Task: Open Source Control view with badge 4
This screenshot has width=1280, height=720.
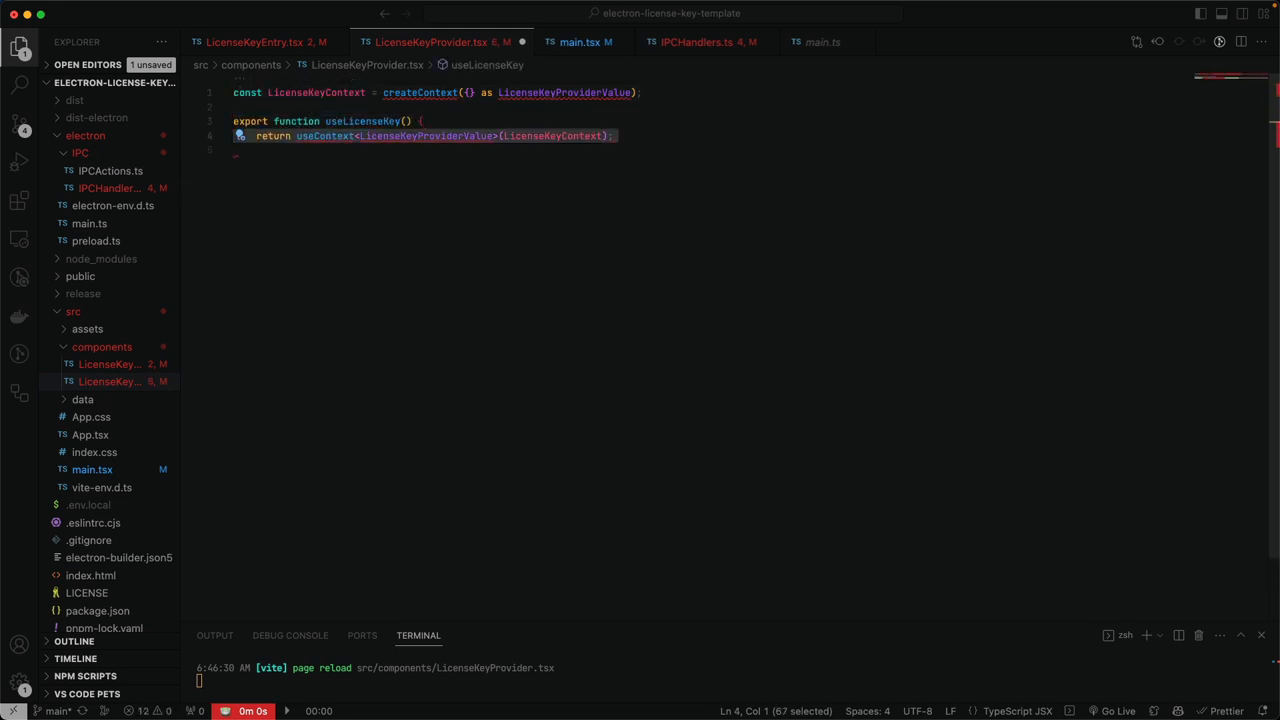Action: click(x=19, y=125)
